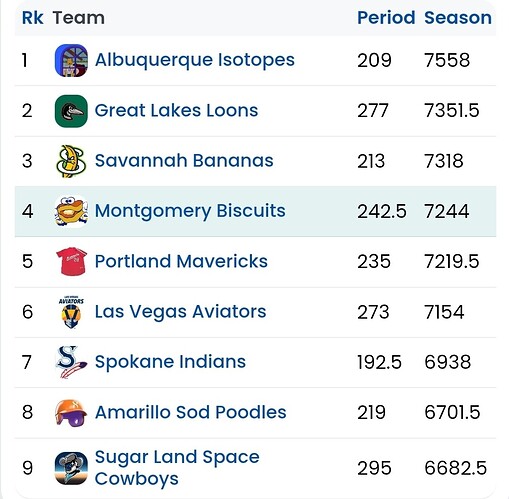Click the Spokane Indians S logo
Screen dimensions: 509x499
(x=71, y=362)
